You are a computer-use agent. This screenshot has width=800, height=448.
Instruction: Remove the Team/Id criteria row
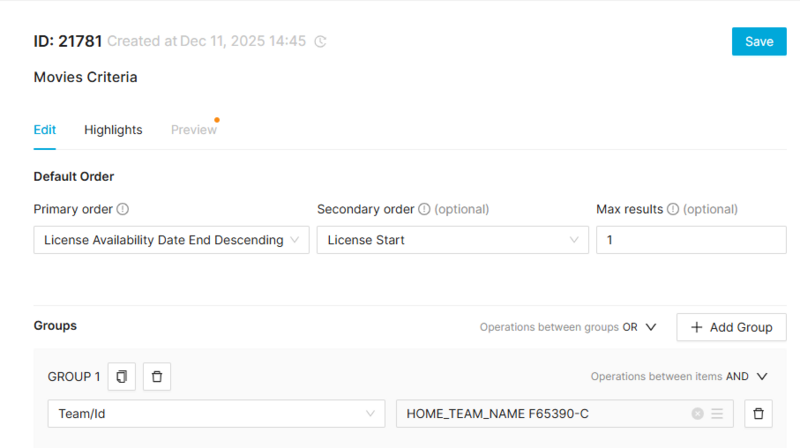click(759, 414)
